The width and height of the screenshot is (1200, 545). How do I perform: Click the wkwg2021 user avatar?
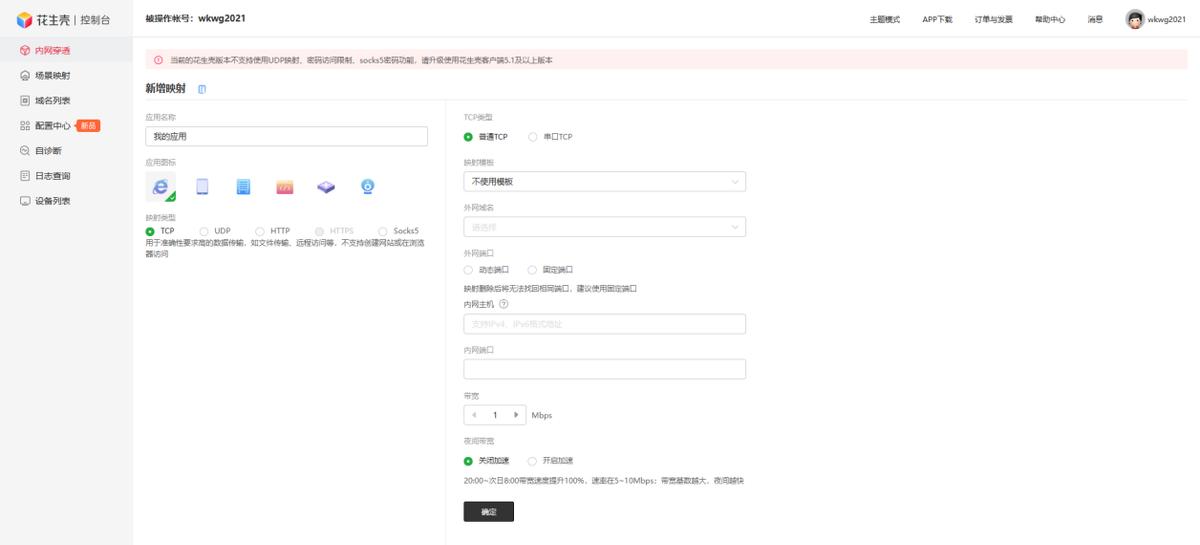[x=1134, y=19]
